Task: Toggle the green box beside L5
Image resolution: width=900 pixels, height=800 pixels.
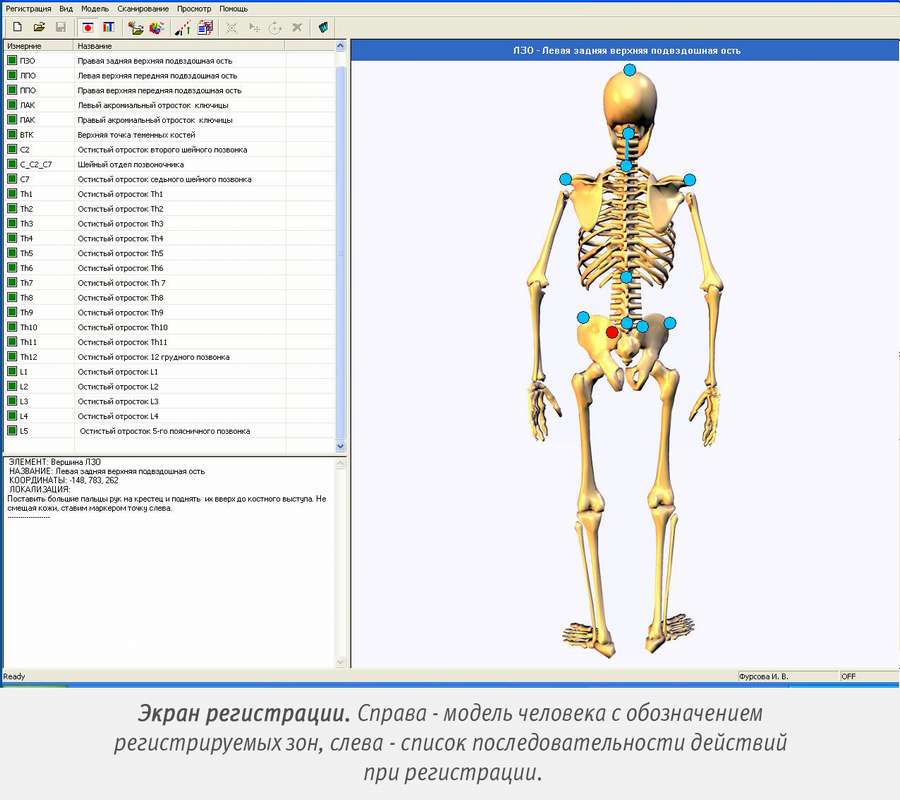Action: click(12, 431)
